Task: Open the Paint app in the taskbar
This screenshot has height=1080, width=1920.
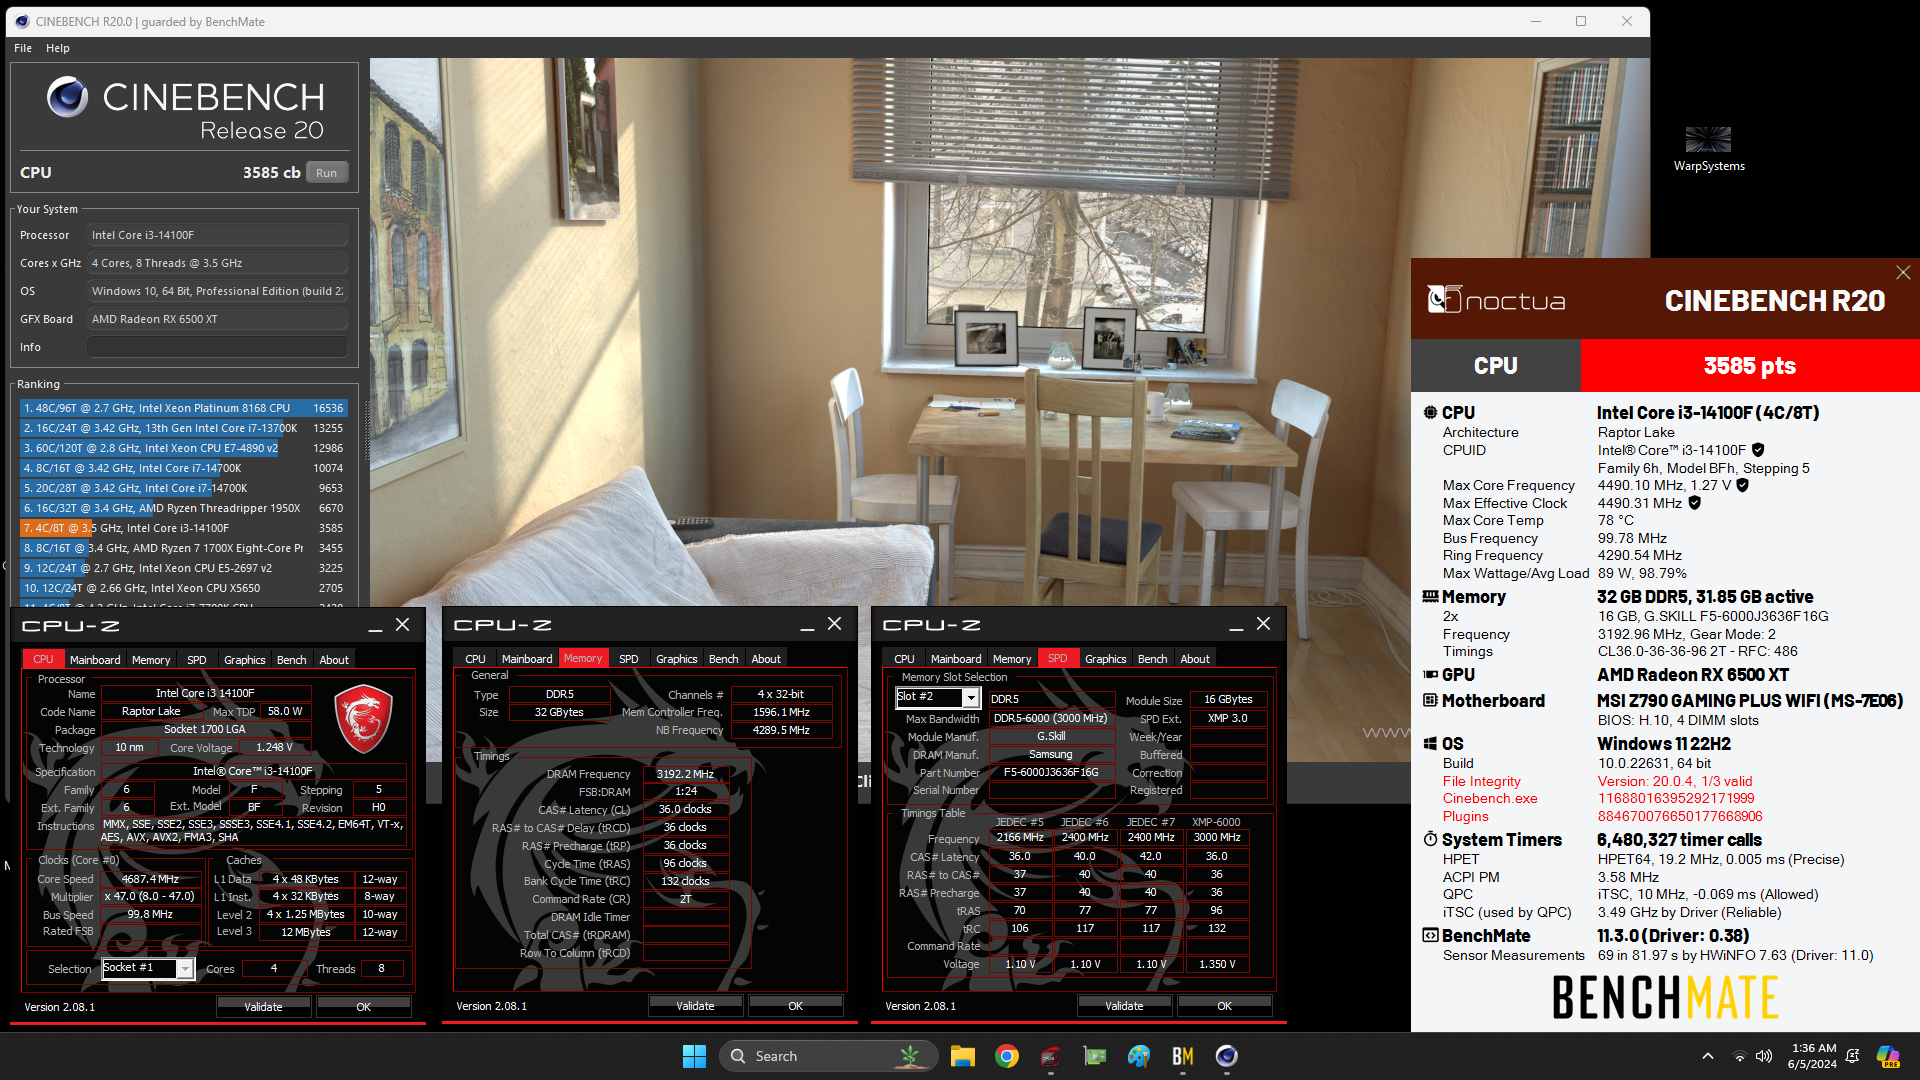Action: pos(1139,1056)
